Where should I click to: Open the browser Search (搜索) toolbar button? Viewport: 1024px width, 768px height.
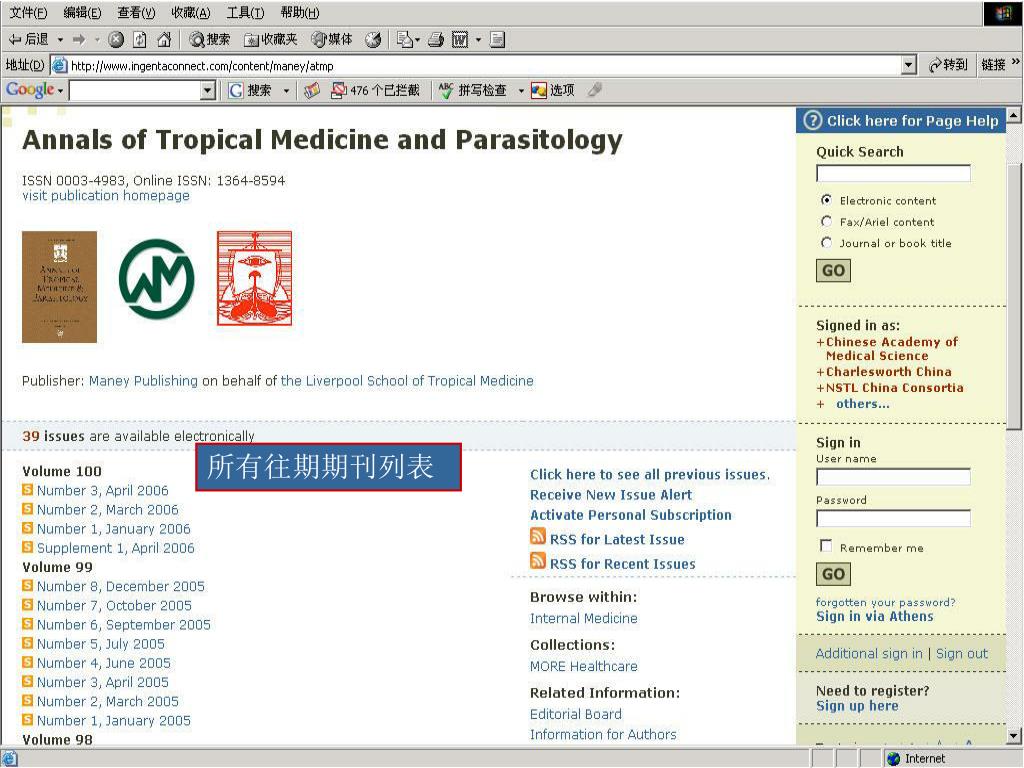[x=210, y=40]
